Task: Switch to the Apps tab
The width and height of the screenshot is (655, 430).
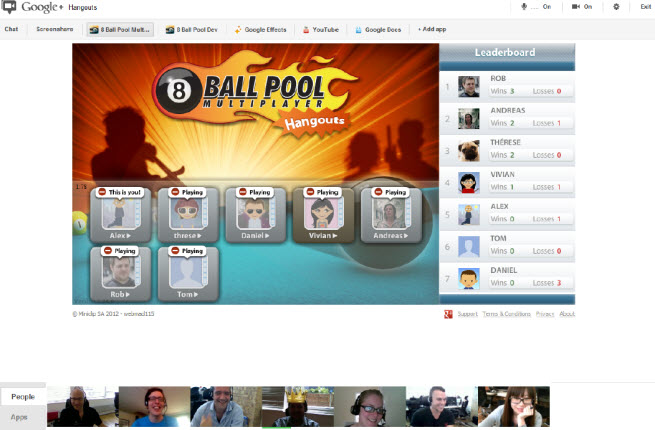Action: tap(19, 417)
